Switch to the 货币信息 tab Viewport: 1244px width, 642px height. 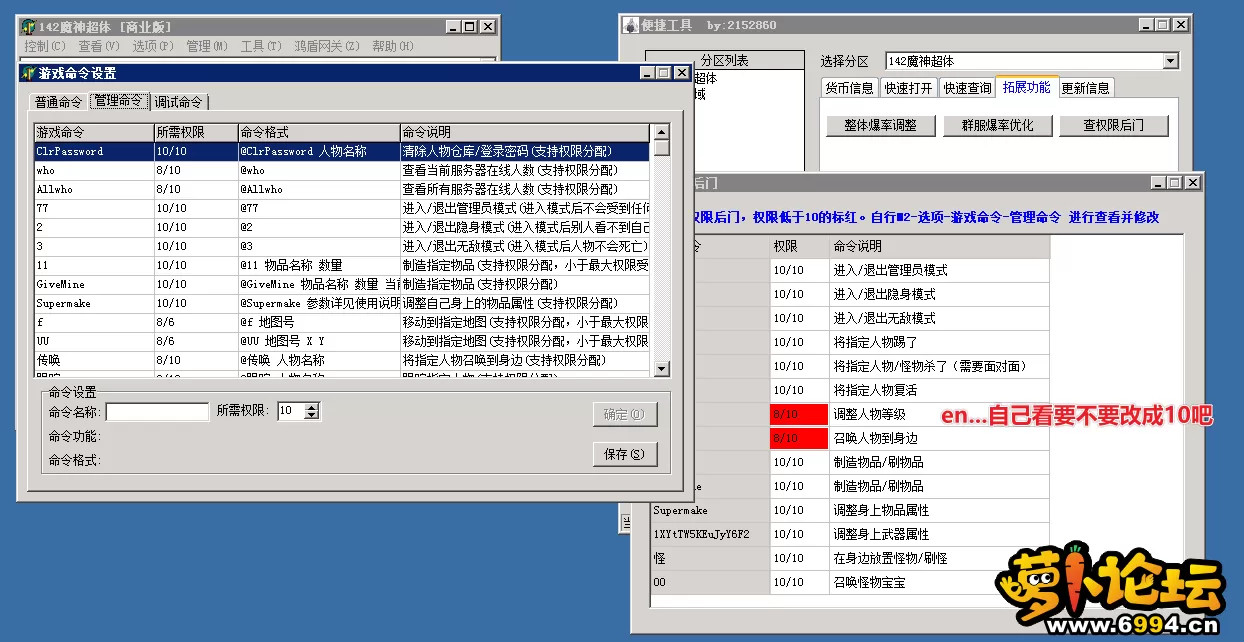click(x=849, y=88)
